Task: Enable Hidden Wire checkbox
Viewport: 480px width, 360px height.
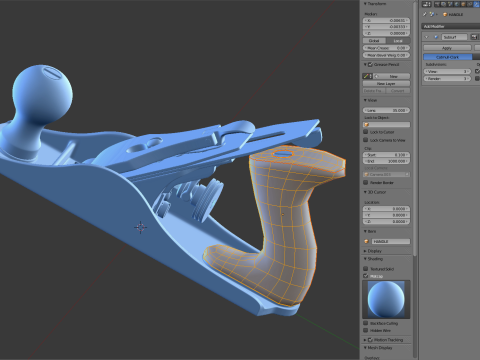Action: (366, 330)
